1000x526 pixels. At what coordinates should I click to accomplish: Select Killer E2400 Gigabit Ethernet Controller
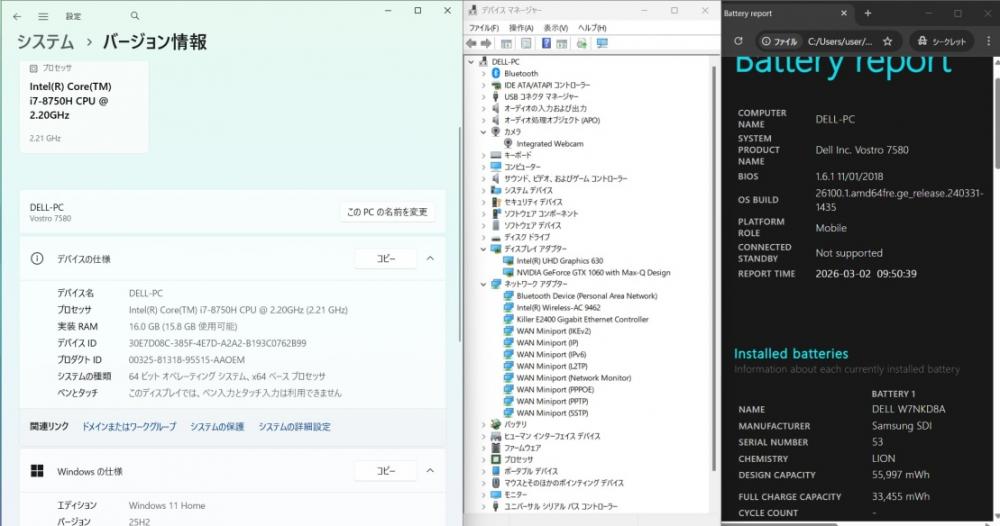[x=582, y=319]
